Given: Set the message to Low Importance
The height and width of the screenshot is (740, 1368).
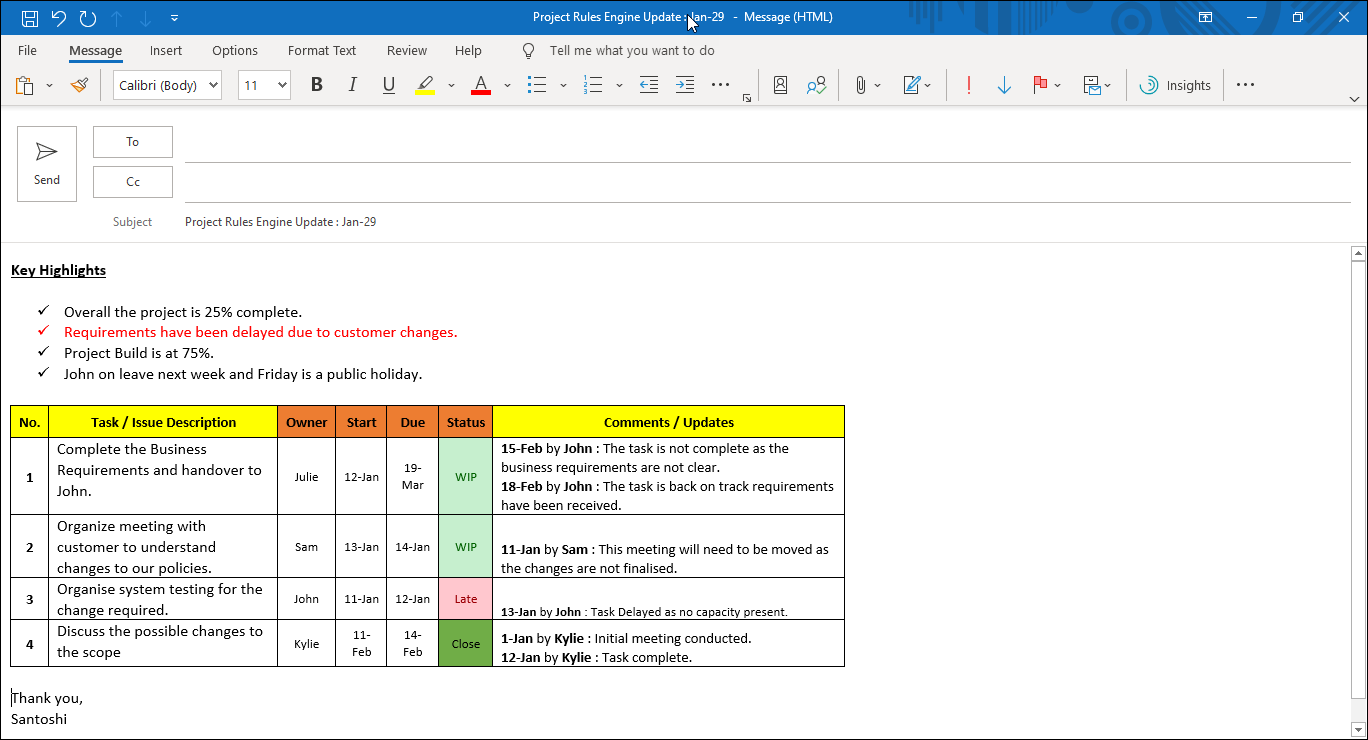Looking at the screenshot, I should click(x=1004, y=85).
